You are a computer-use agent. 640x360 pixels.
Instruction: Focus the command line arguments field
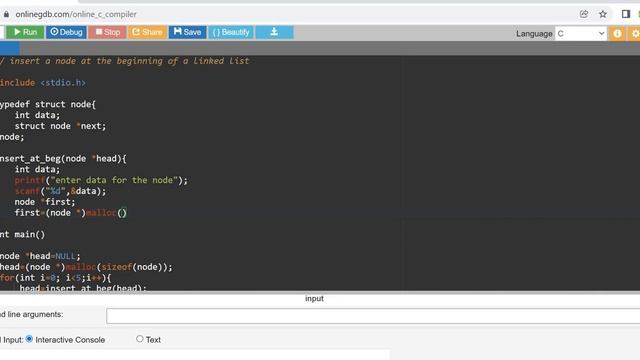pos(373,316)
